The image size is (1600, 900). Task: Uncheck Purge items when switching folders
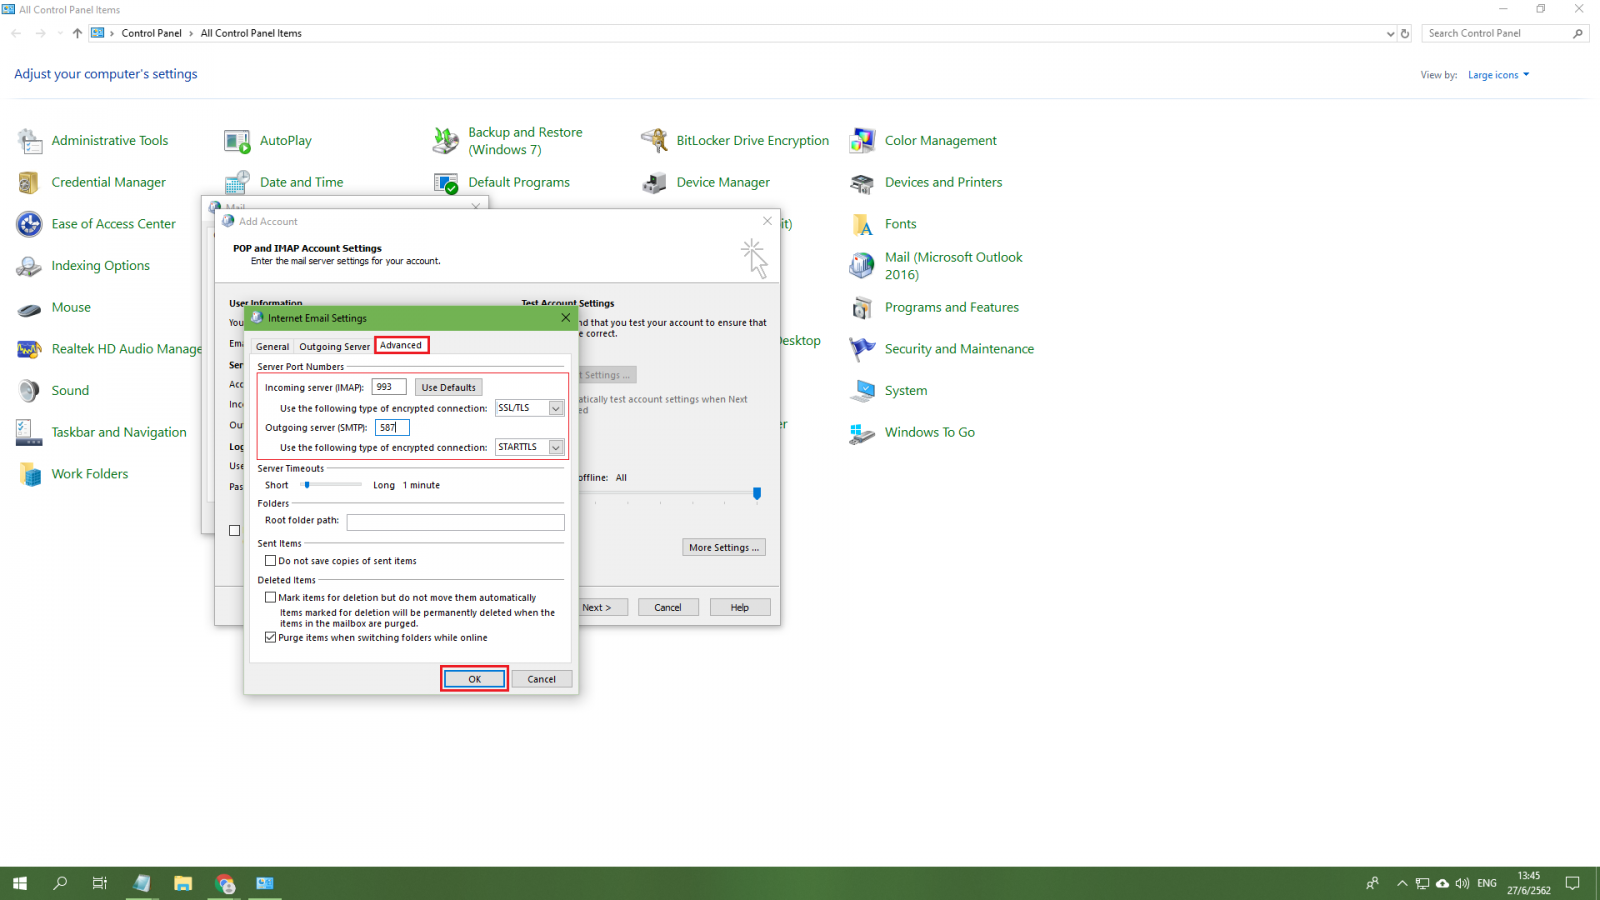(270, 637)
